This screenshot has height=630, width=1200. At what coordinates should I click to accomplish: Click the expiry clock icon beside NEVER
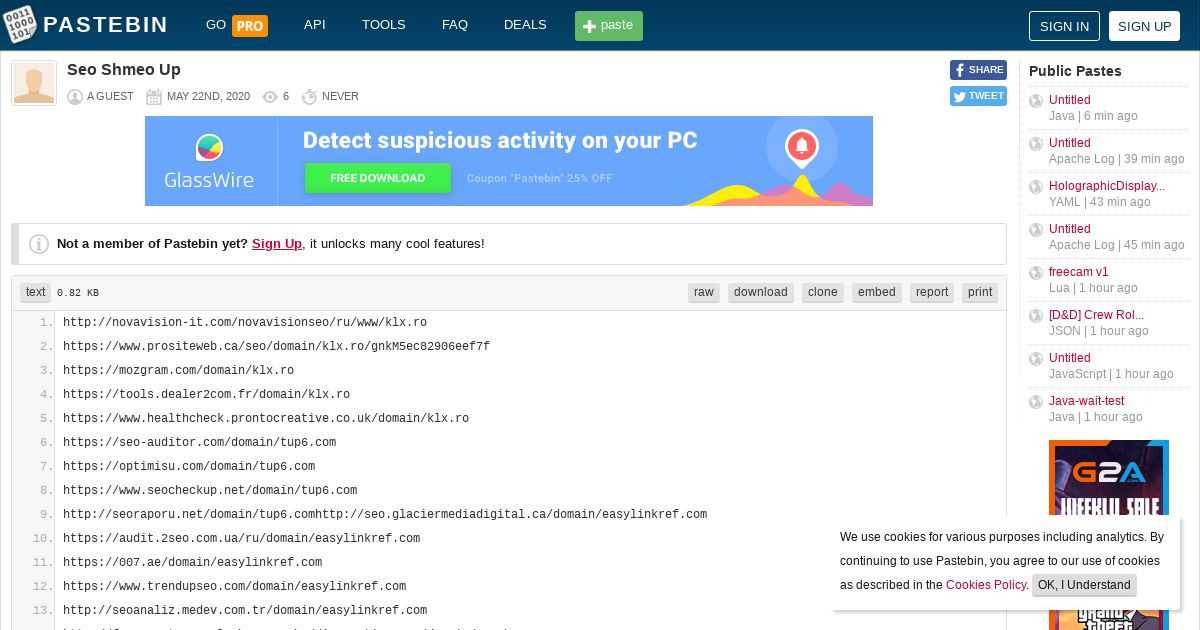click(309, 97)
